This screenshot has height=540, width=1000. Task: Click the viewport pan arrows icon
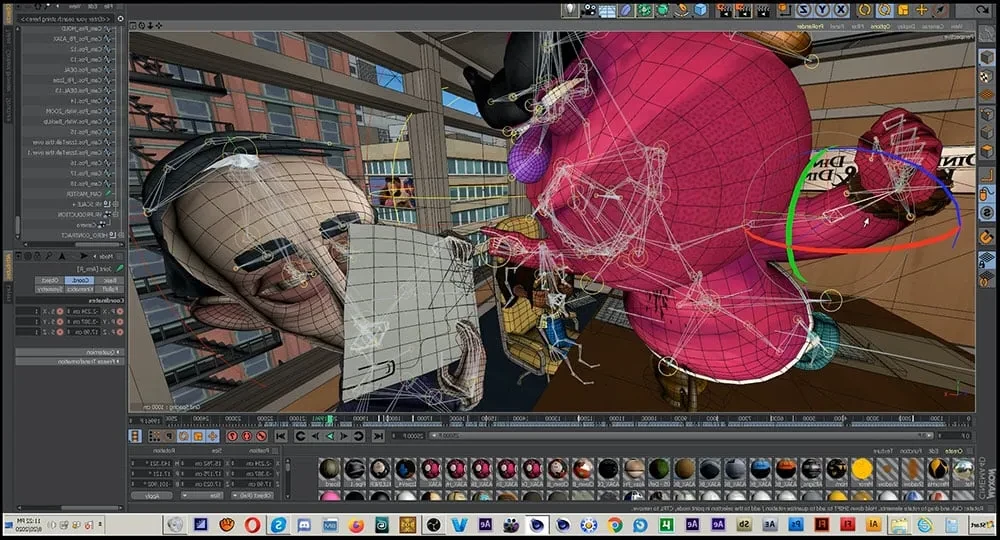[159, 26]
